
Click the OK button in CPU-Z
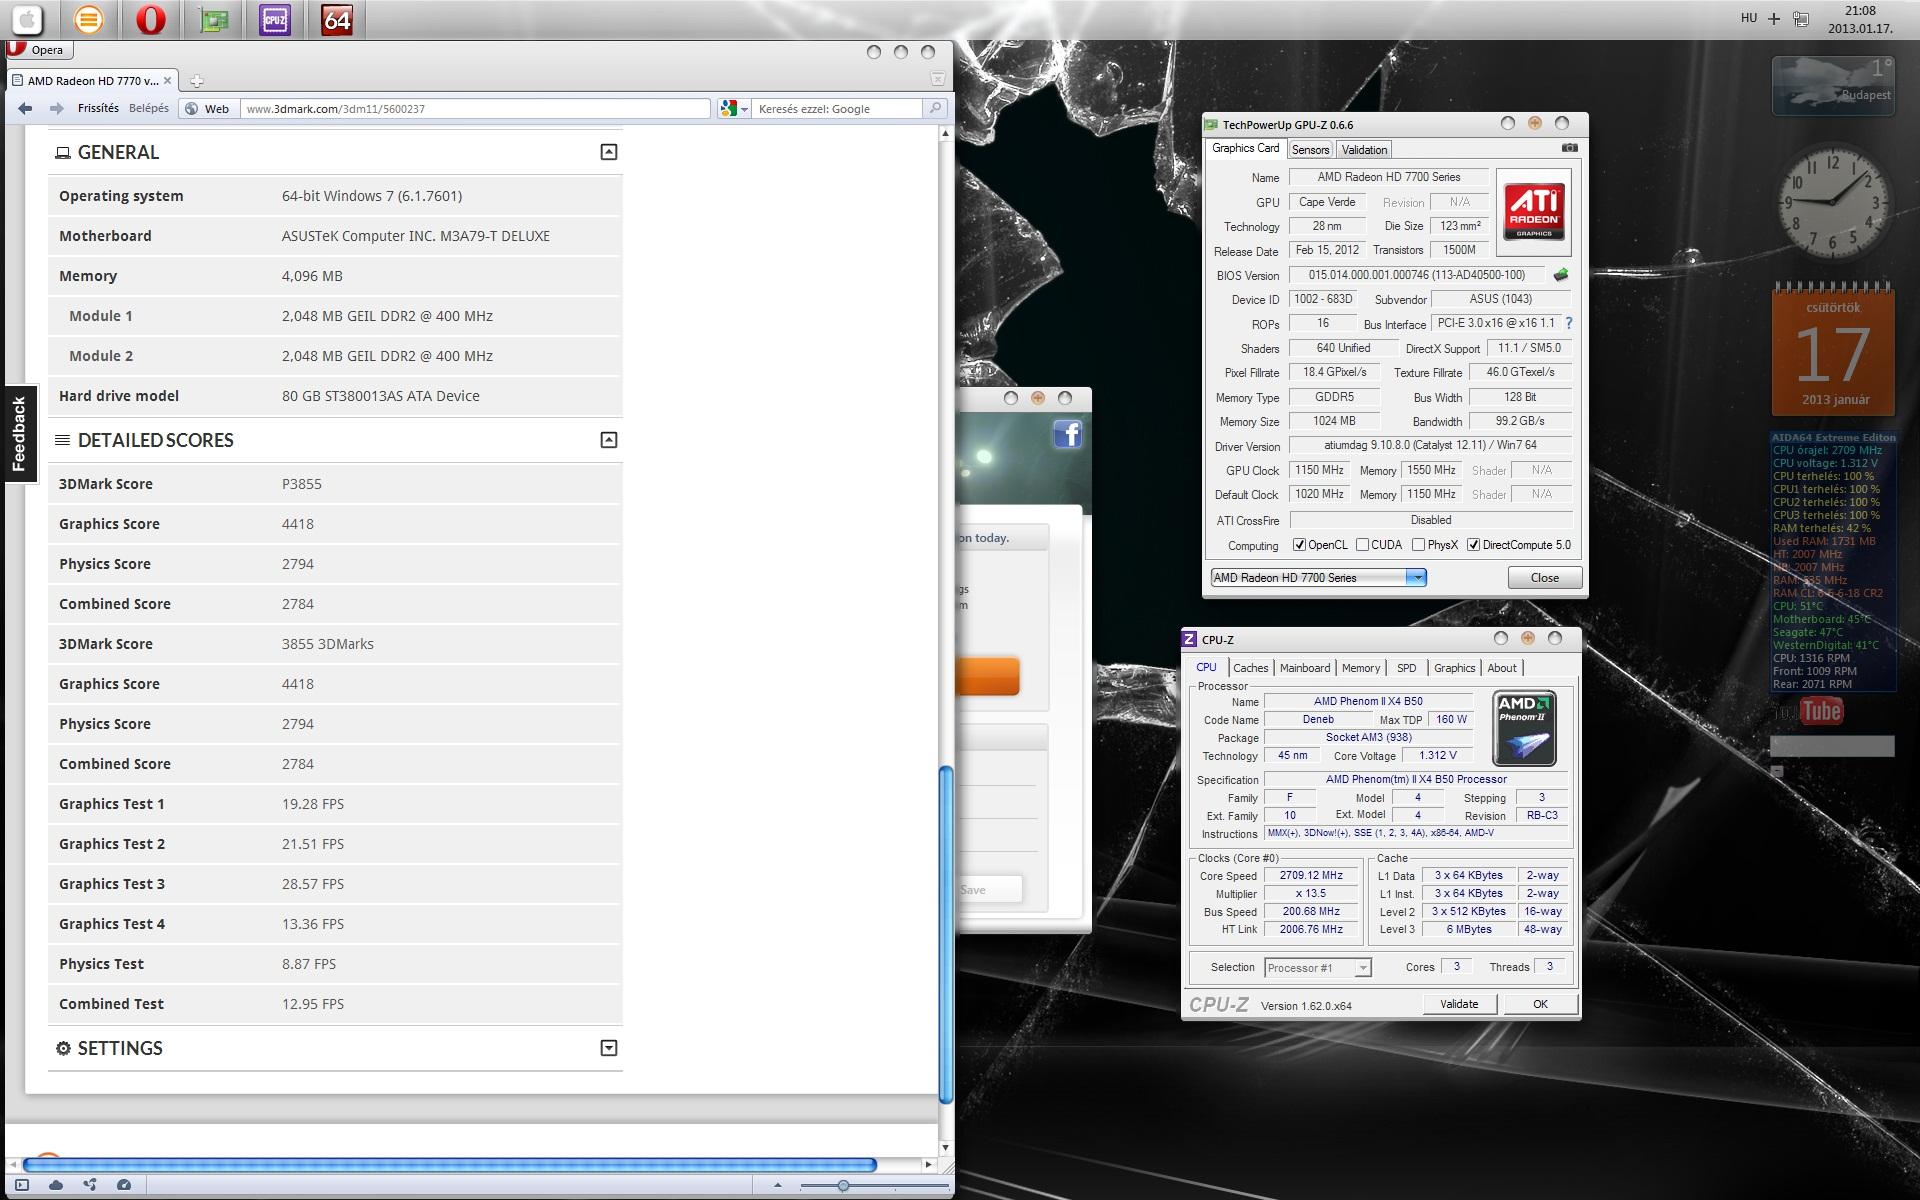coord(1540,1004)
